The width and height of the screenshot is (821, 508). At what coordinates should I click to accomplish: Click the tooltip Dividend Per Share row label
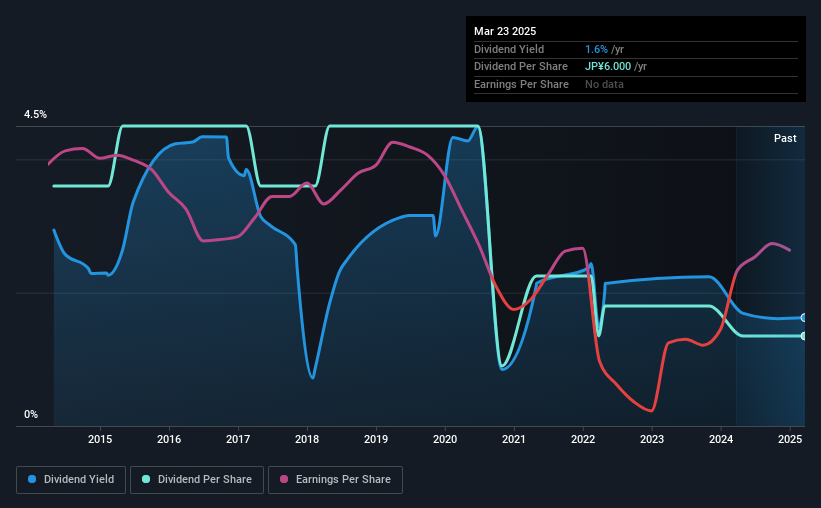(x=520, y=67)
